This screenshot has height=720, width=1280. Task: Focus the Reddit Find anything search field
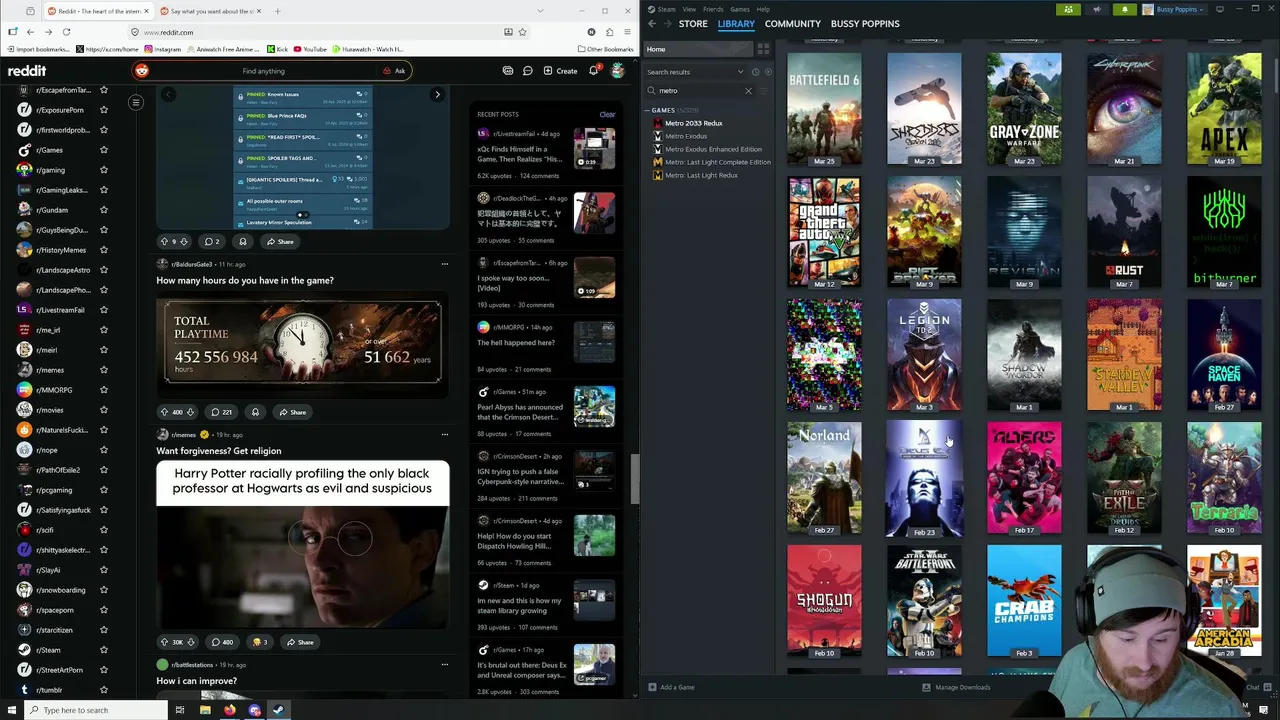pyautogui.click(x=264, y=71)
